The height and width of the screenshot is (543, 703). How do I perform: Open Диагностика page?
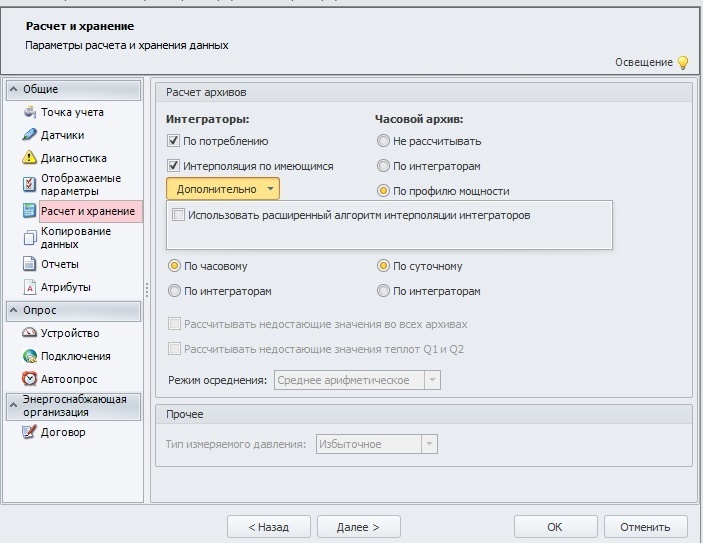74,158
